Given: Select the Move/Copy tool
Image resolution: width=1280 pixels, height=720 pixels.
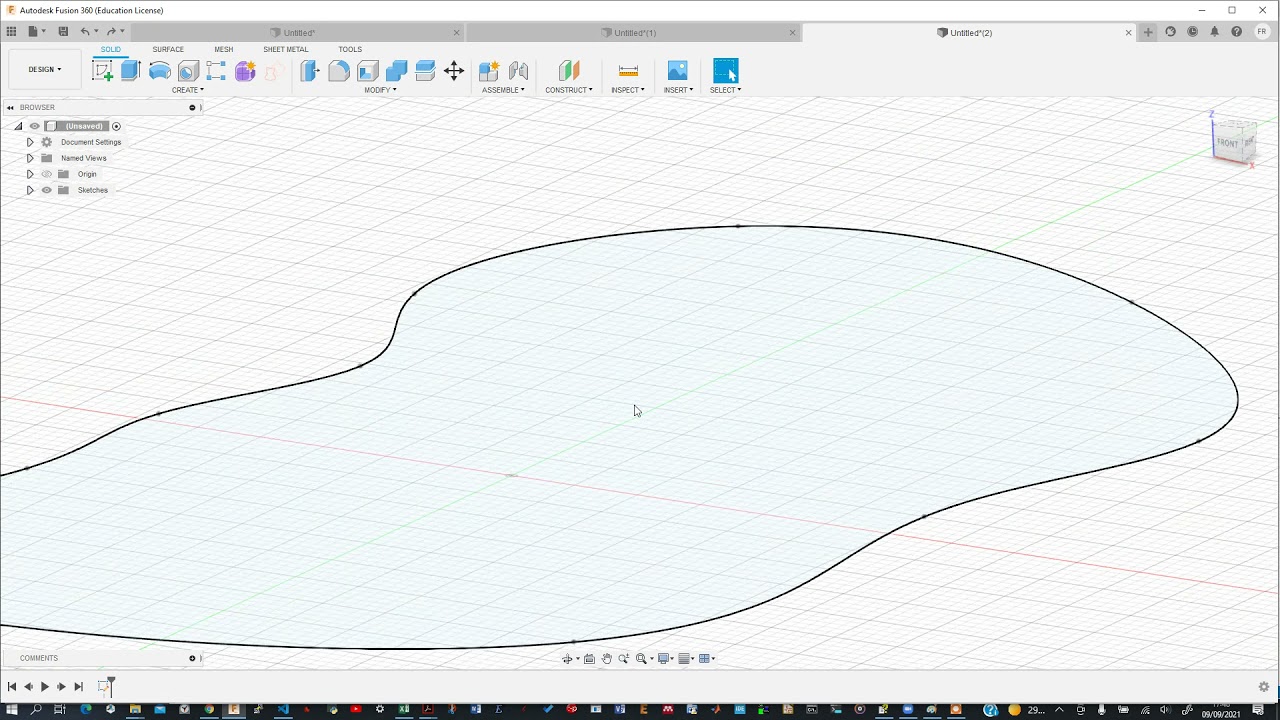Looking at the screenshot, I should [454, 71].
